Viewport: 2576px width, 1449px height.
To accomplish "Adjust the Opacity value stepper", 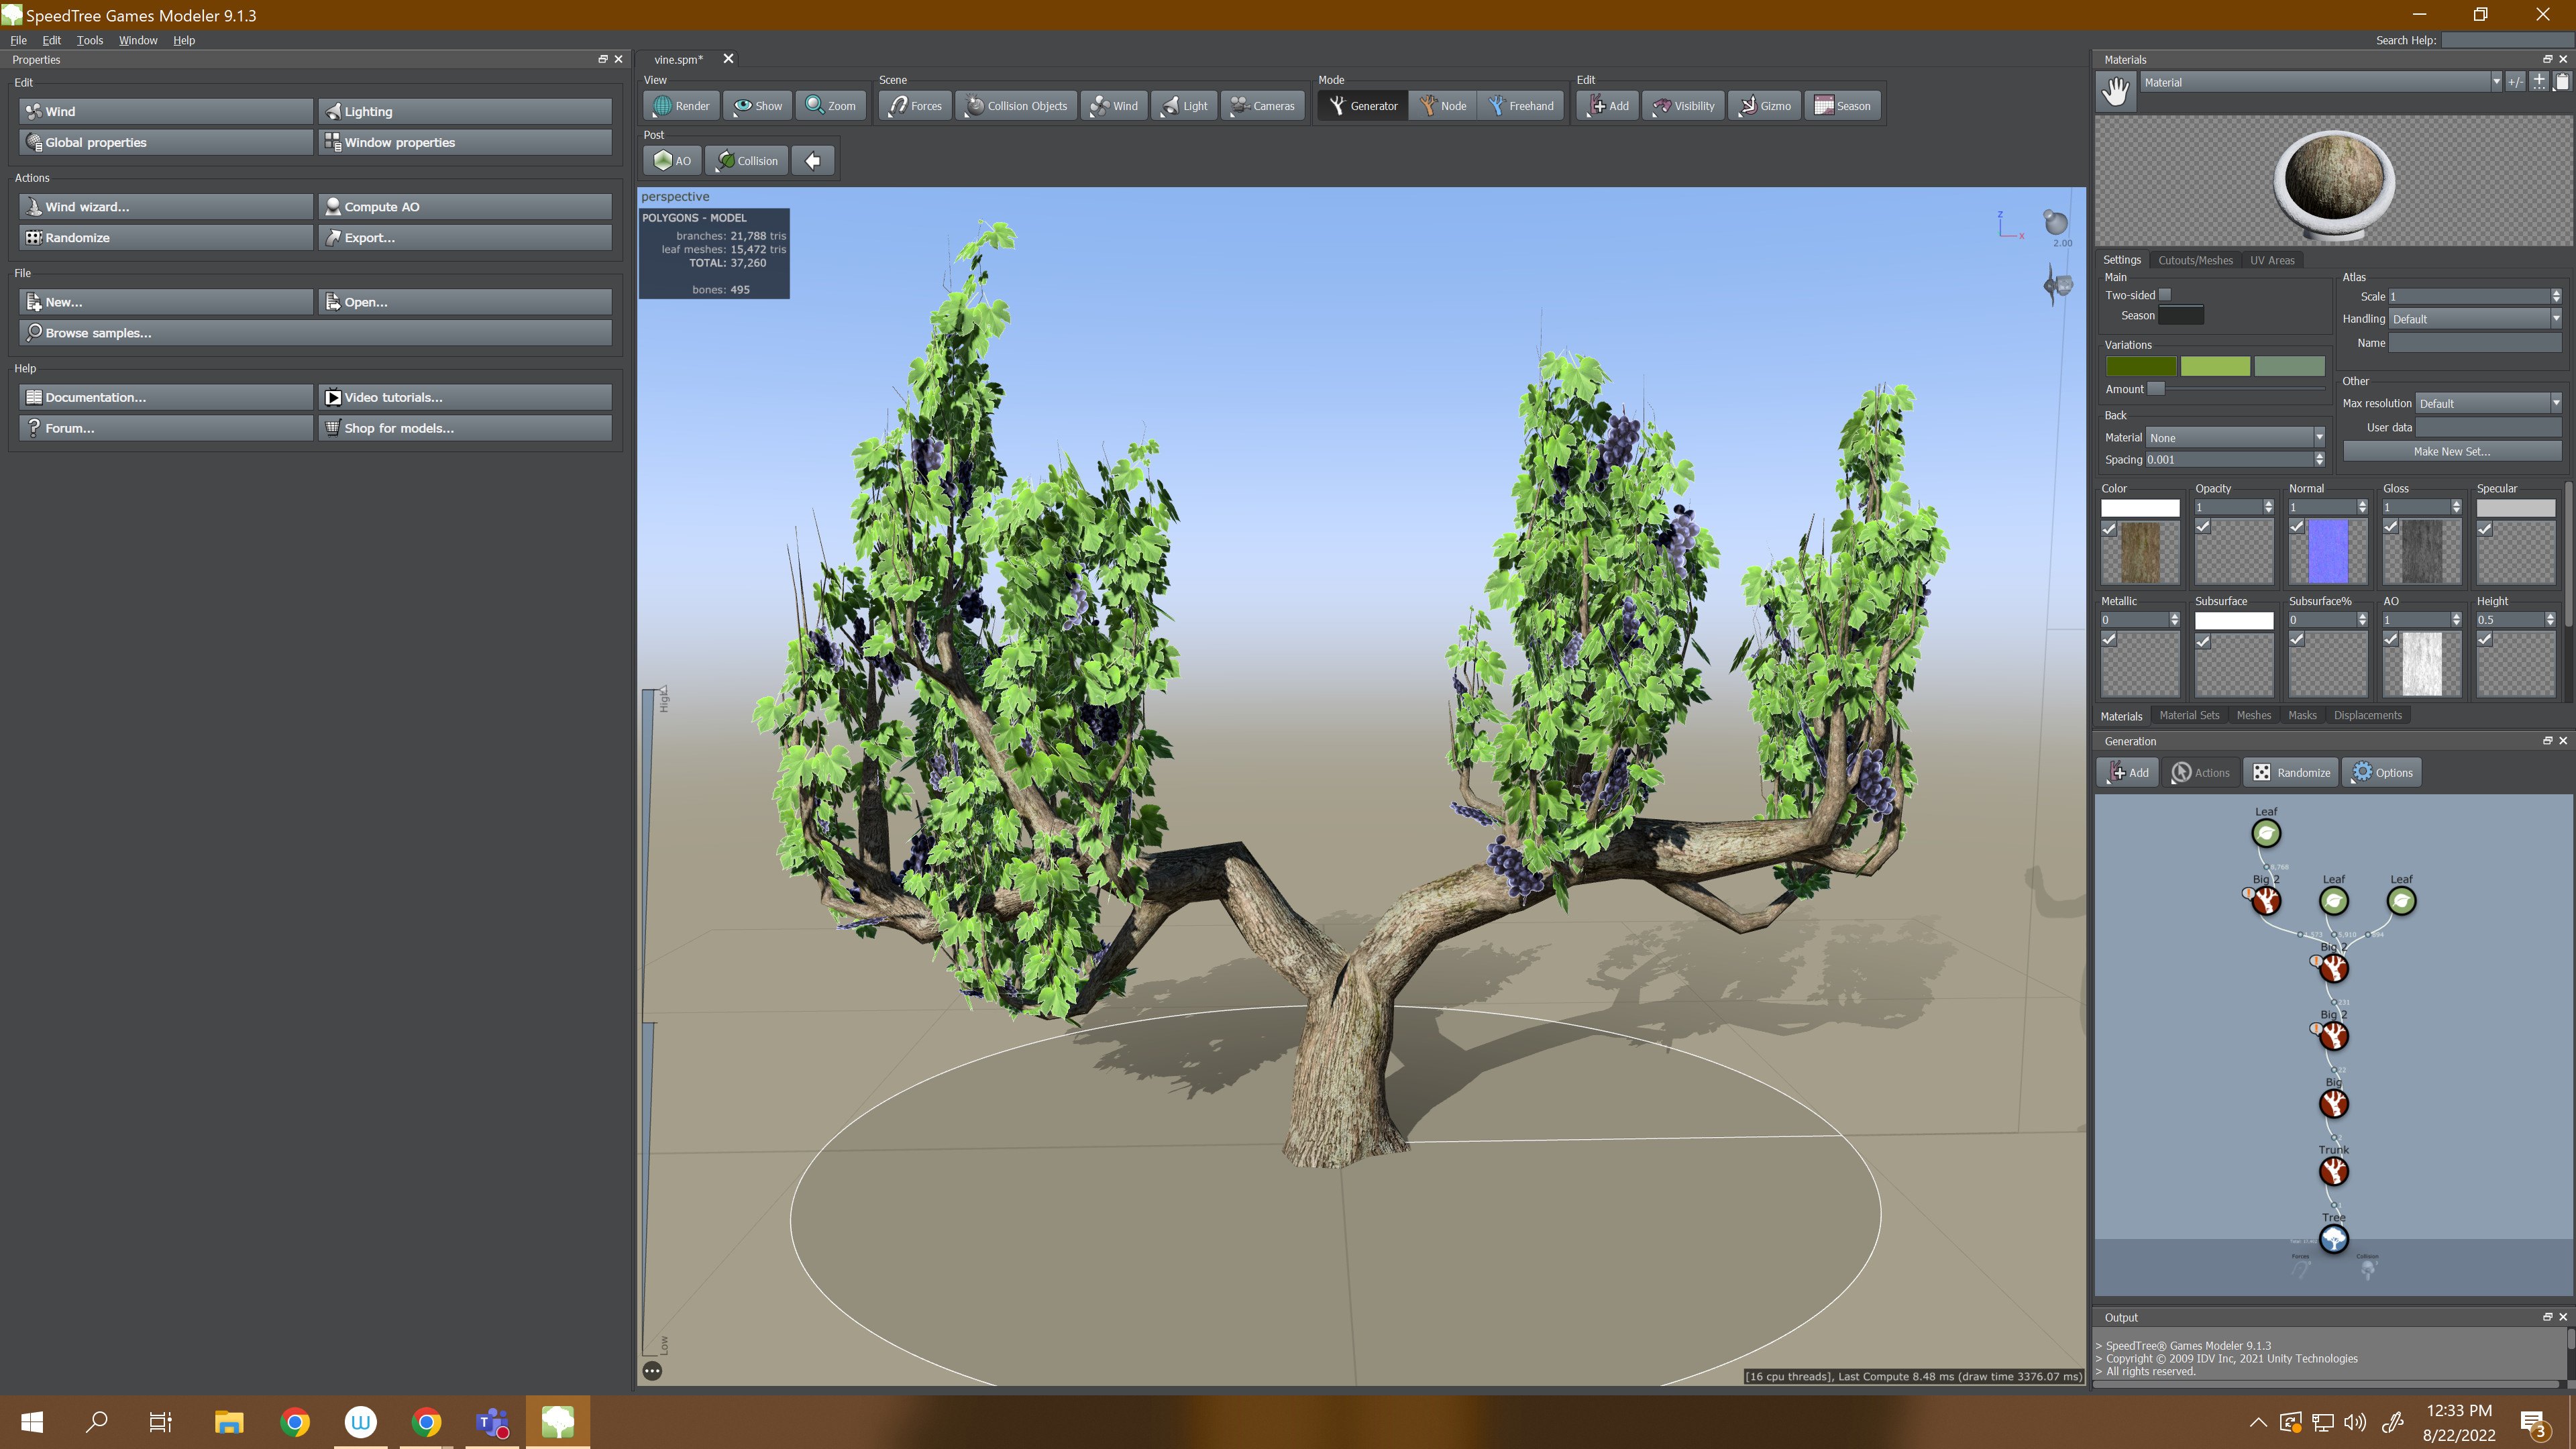I will [2268, 507].
